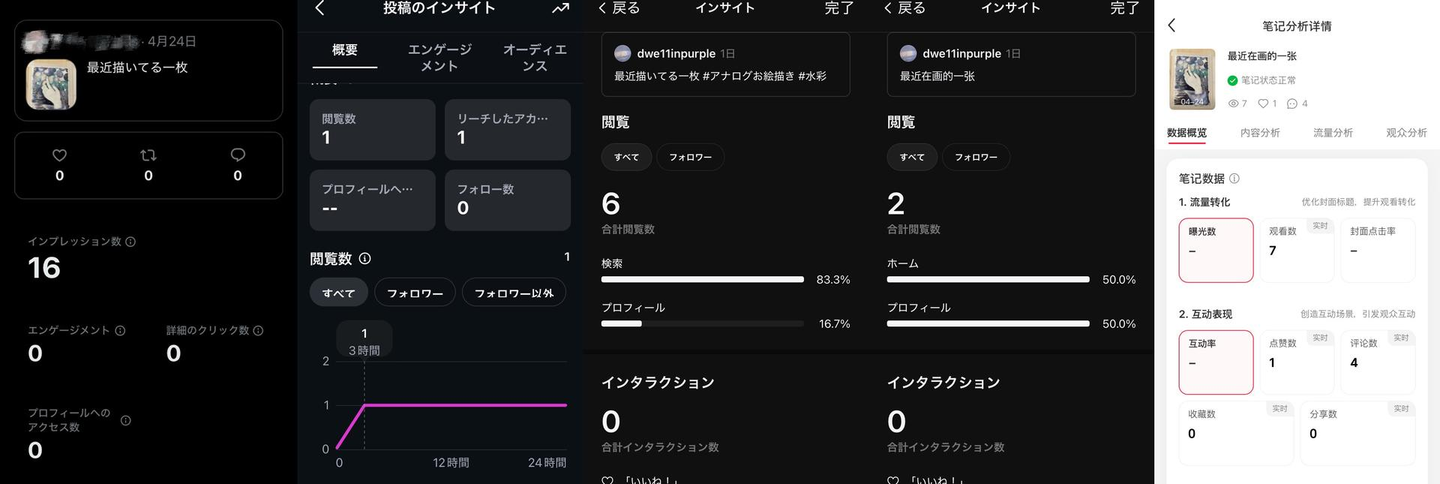This screenshot has height=484, width=1440.
Task: Click the trending arrow icon in 投稿のインサイト header
Action: point(560,9)
